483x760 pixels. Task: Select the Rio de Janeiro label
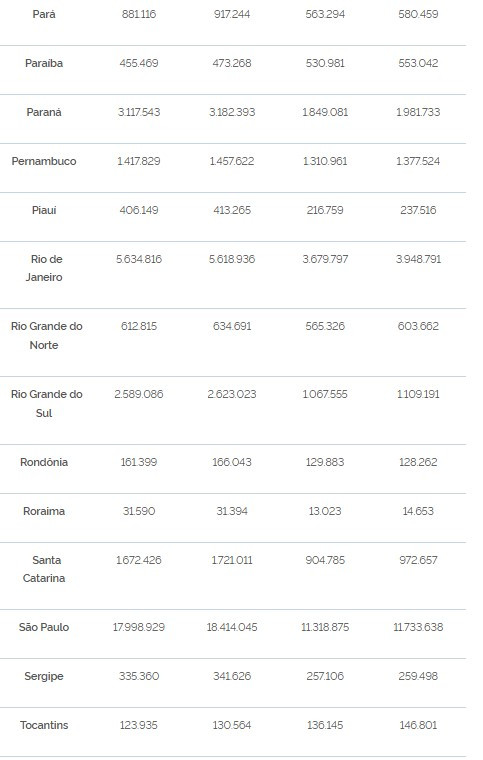click(x=44, y=268)
